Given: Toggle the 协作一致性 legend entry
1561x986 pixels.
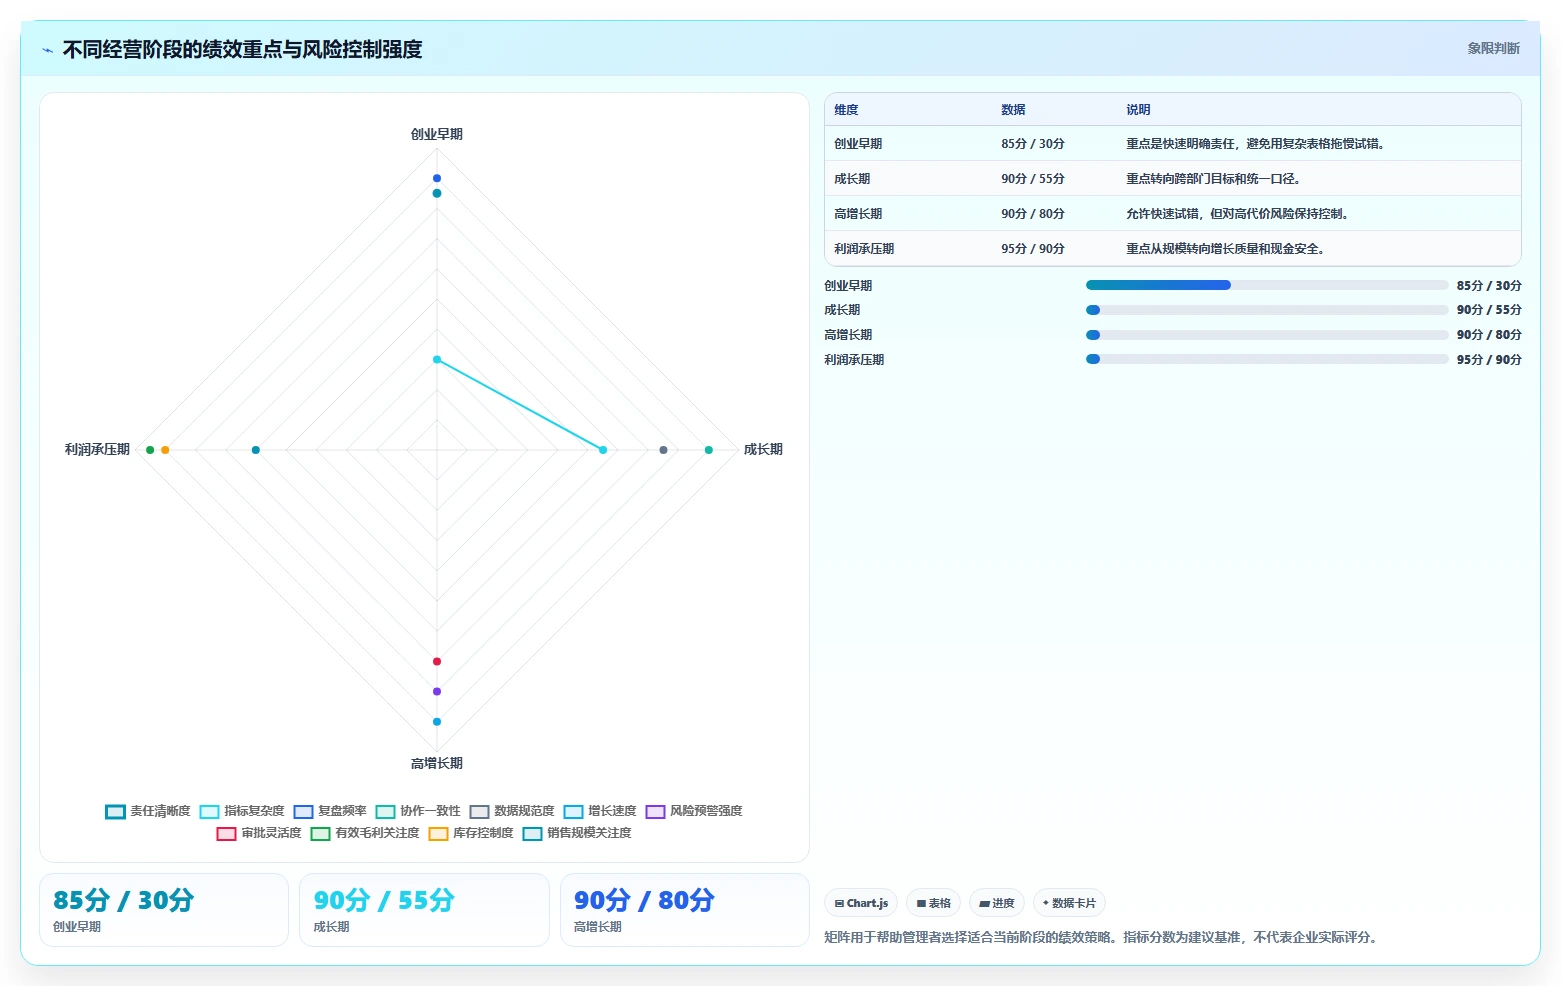Looking at the screenshot, I should click(418, 811).
